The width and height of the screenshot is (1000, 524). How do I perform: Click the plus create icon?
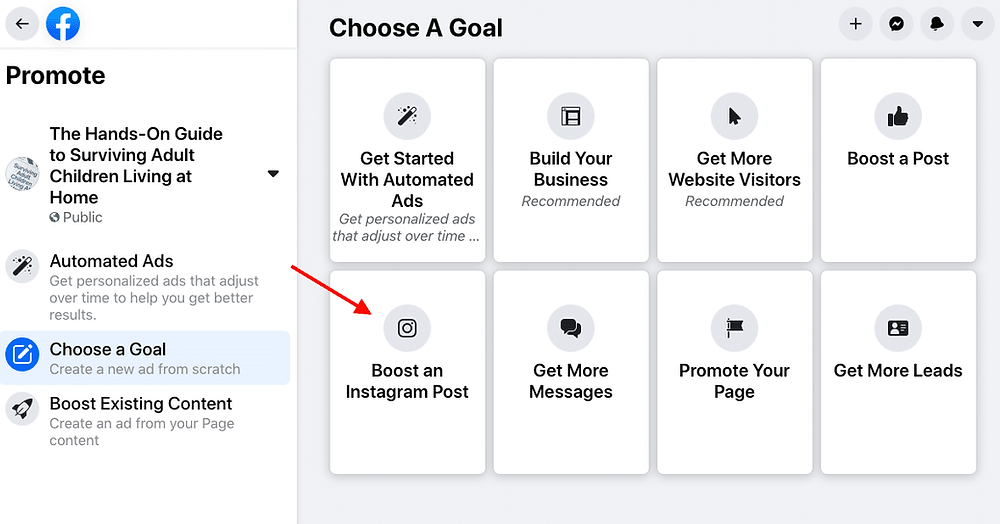(856, 24)
